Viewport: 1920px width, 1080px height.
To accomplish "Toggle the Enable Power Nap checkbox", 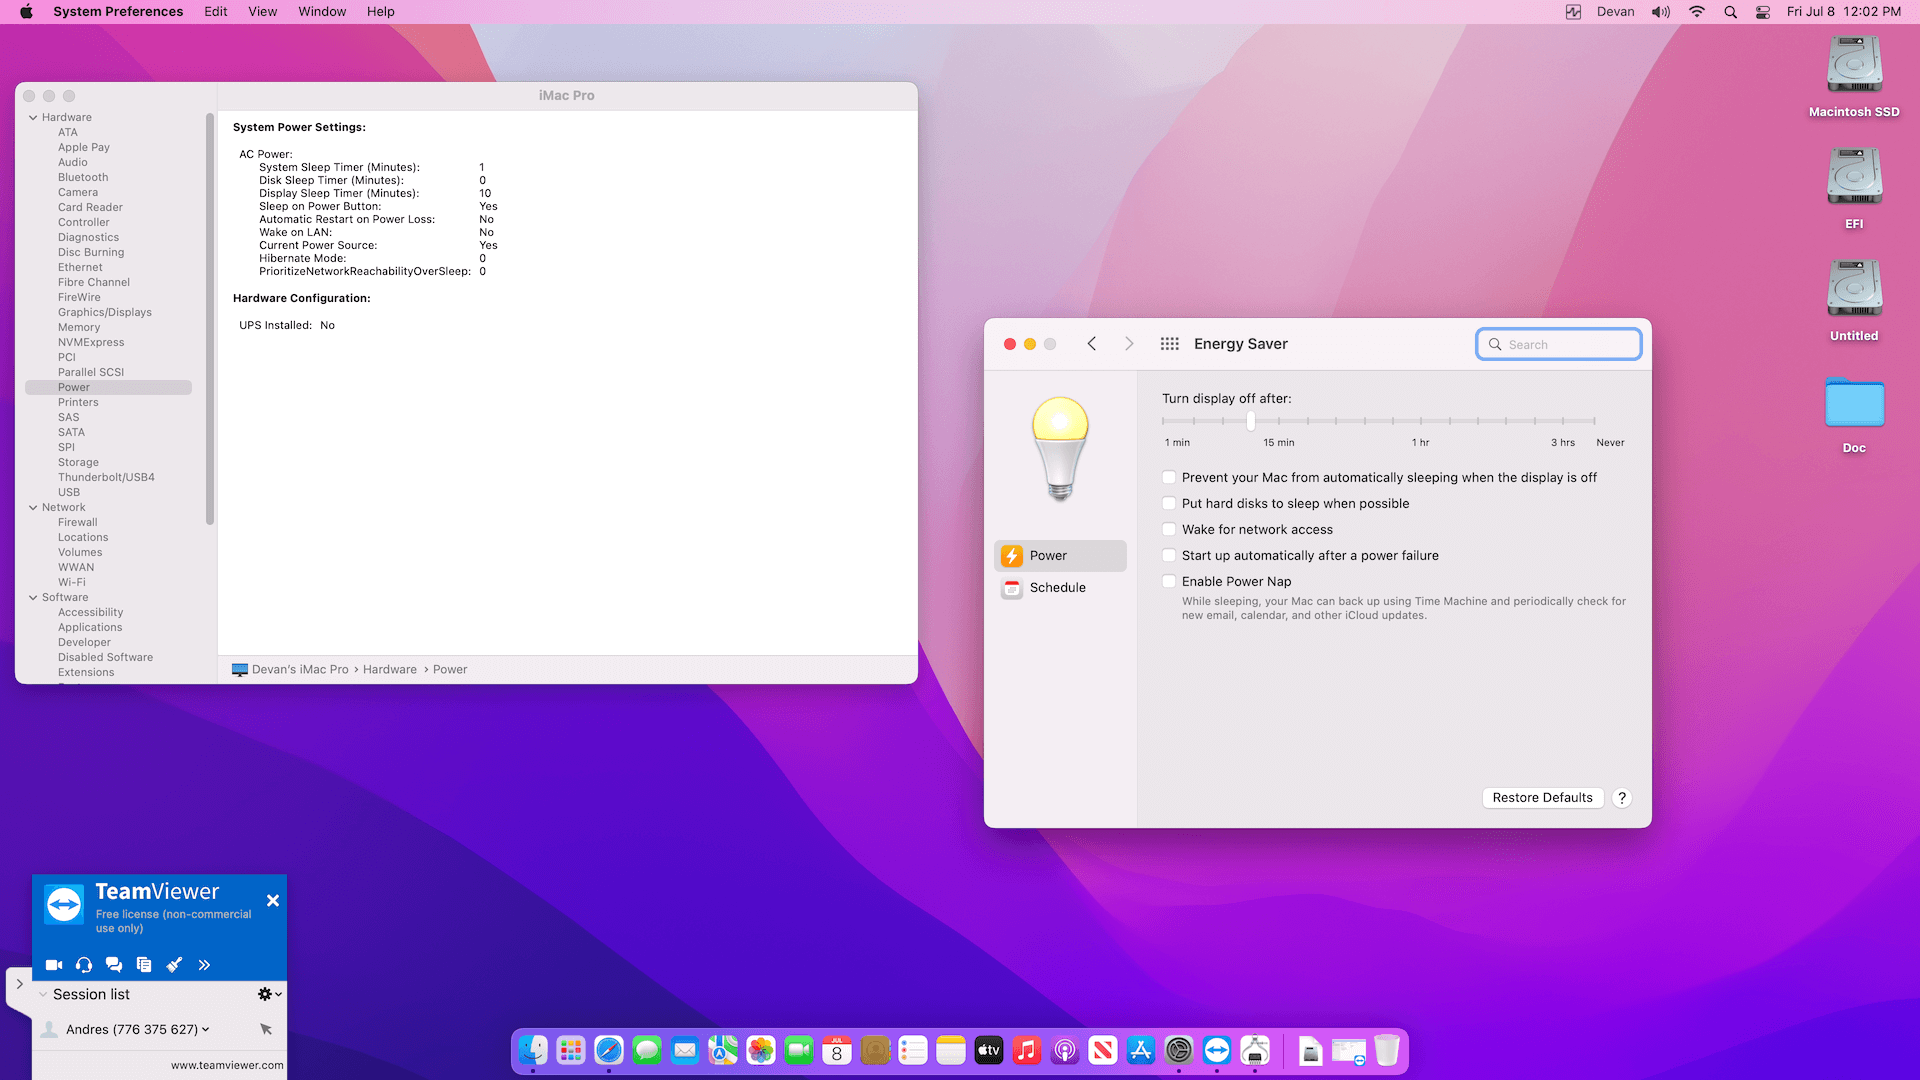I will 1169,581.
